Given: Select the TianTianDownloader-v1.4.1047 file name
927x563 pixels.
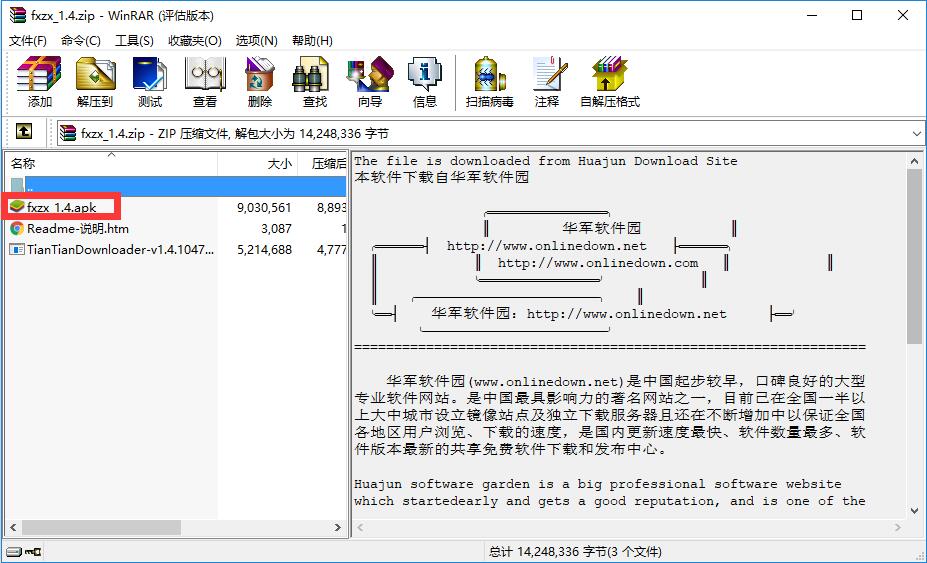Looking at the screenshot, I should [x=121, y=250].
